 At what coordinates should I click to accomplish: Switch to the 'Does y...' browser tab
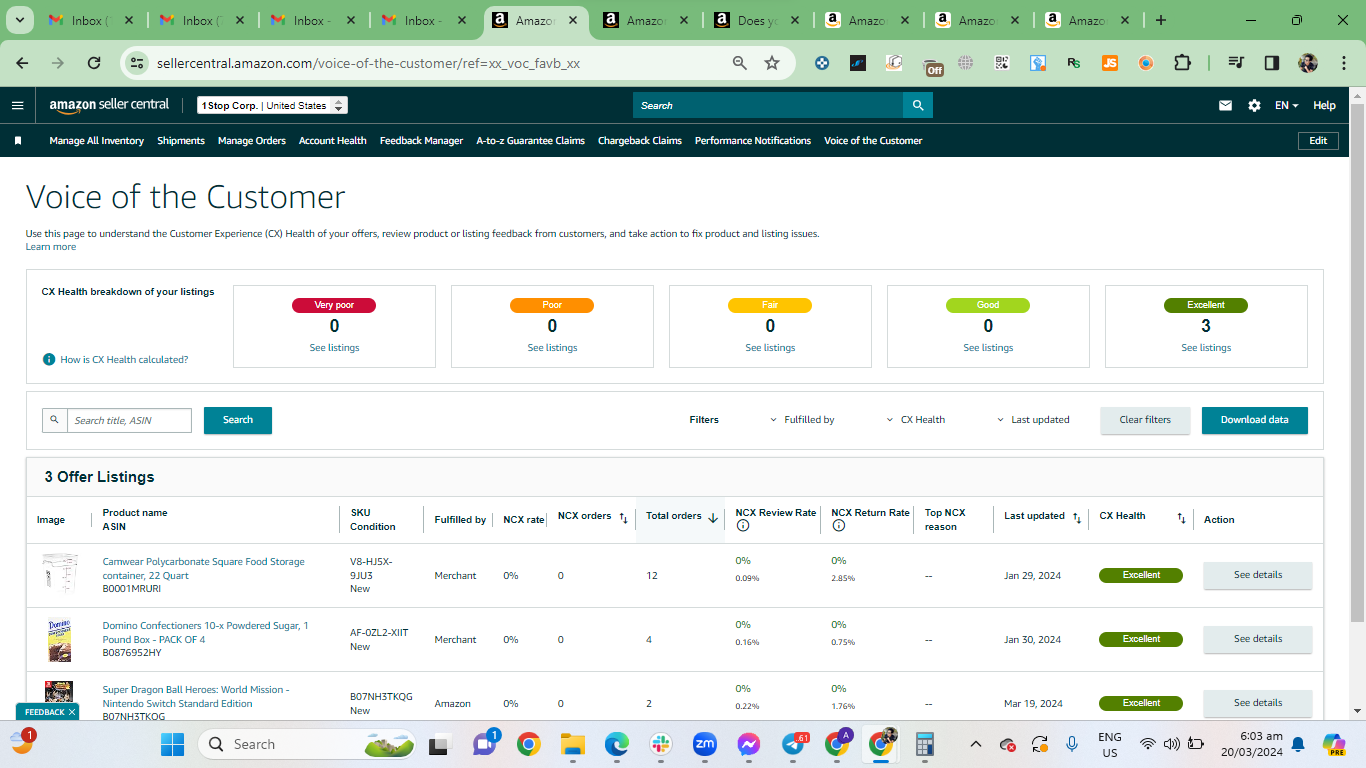pyautogui.click(x=755, y=20)
